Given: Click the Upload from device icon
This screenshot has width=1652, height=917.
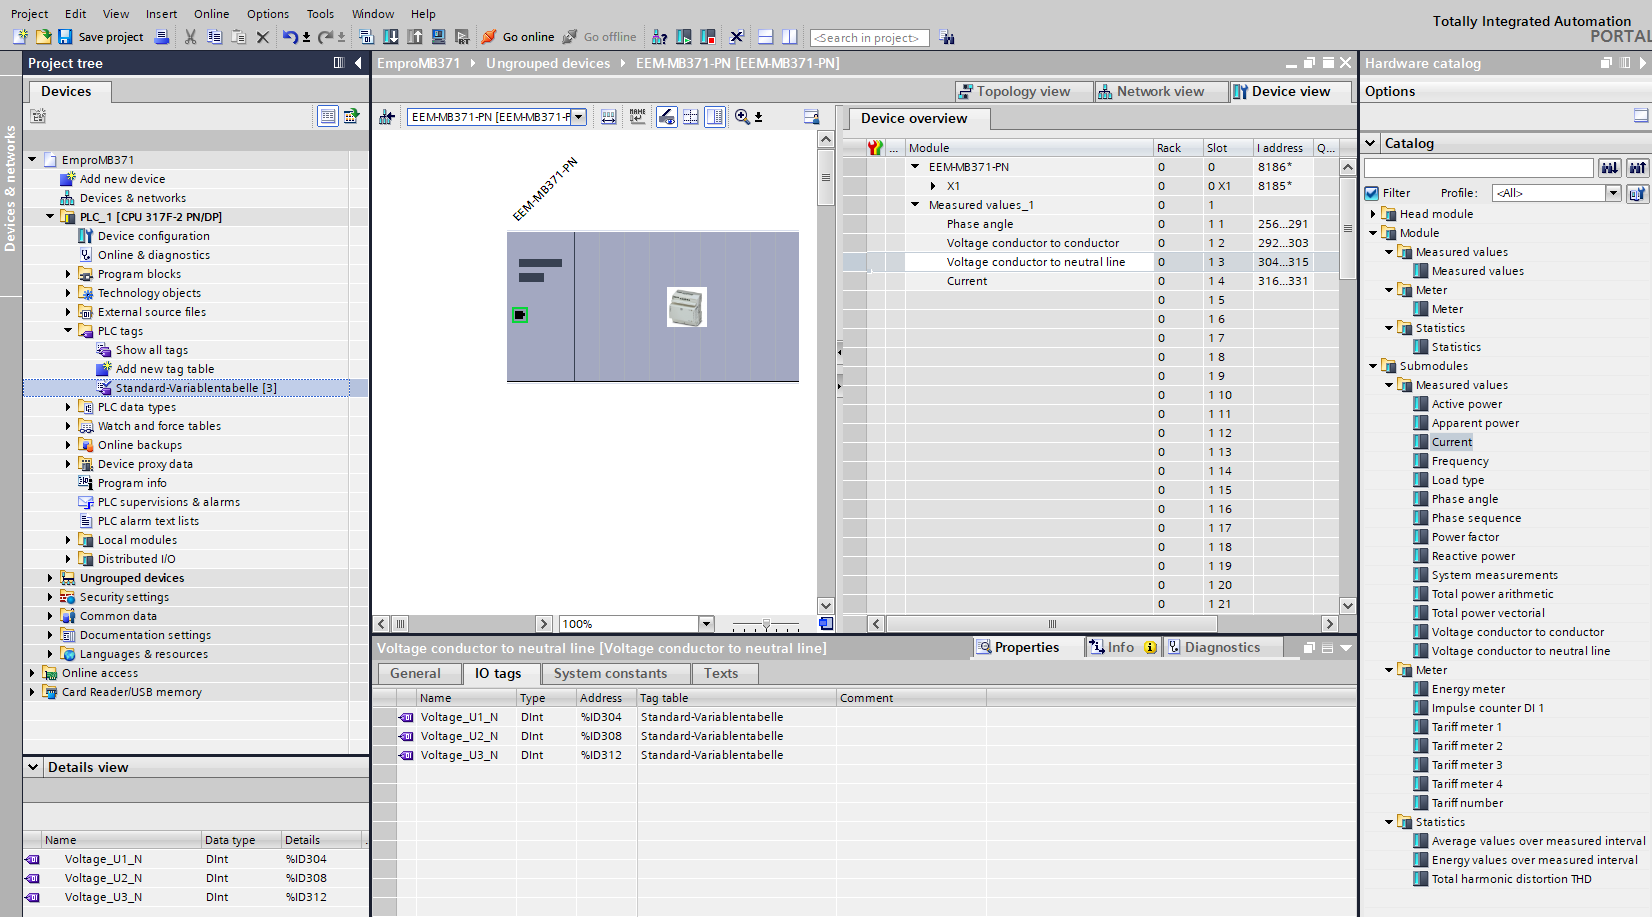Looking at the screenshot, I should pyautogui.click(x=415, y=37).
